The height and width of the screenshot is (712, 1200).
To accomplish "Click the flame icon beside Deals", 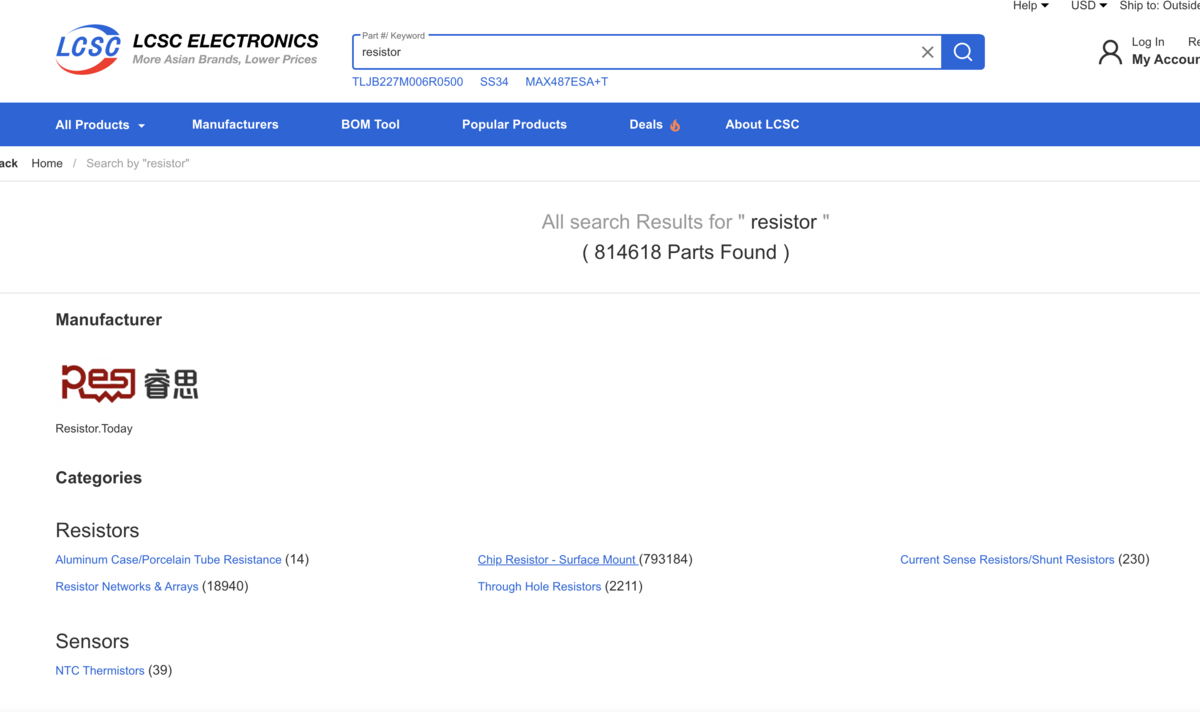I will (675, 125).
